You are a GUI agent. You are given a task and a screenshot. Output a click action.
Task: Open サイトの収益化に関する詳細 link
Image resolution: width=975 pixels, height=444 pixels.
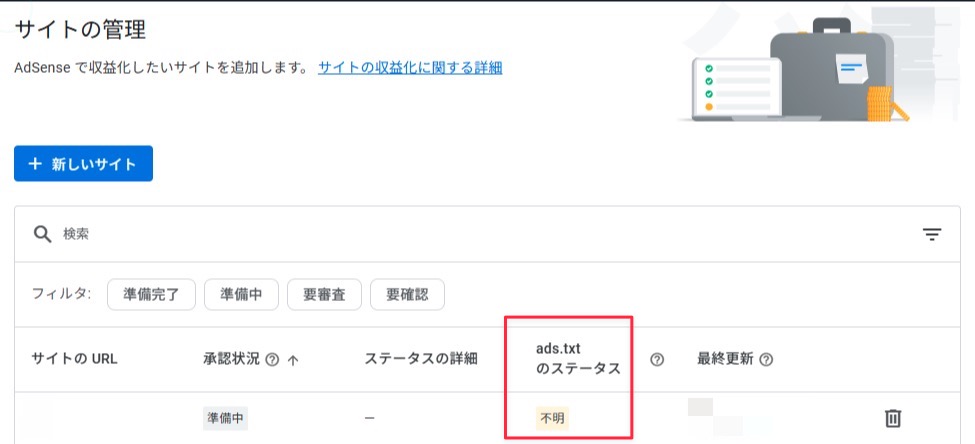(x=410, y=68)
